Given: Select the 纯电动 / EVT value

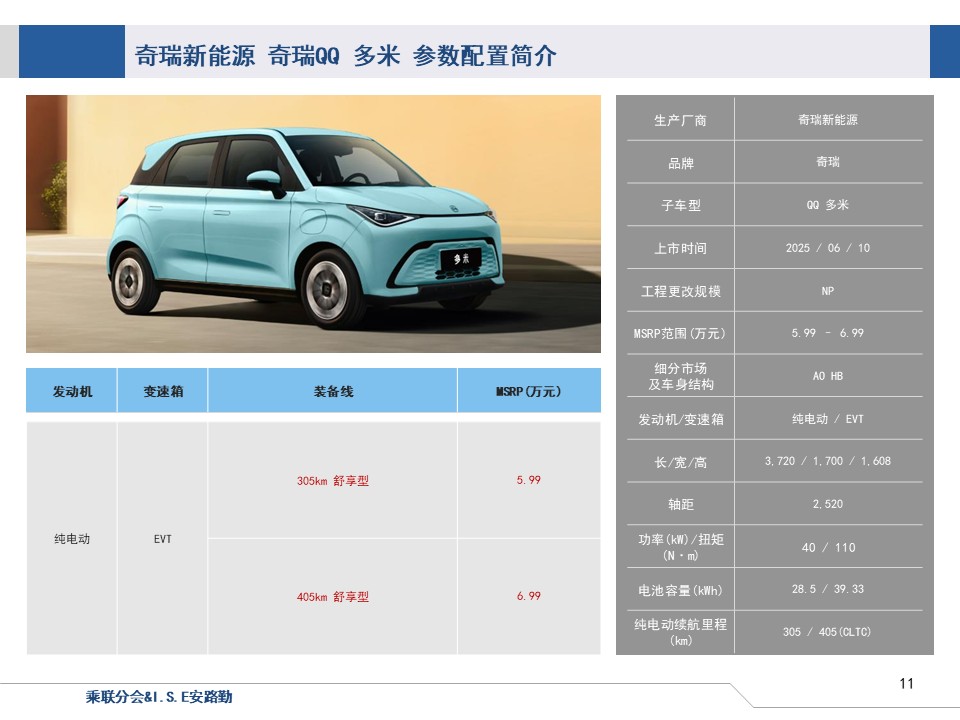Looking at the screenshot, I should point(828,419).
